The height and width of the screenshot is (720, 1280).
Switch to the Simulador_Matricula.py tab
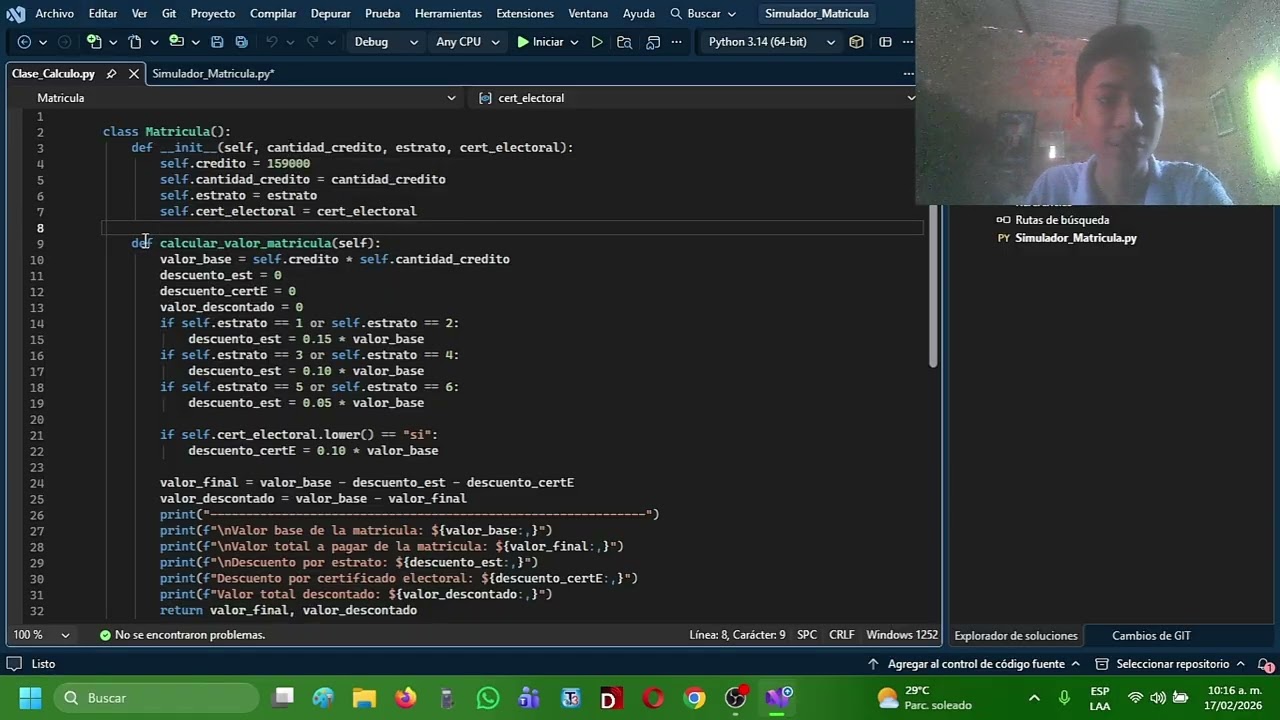(x=213, y=74)
